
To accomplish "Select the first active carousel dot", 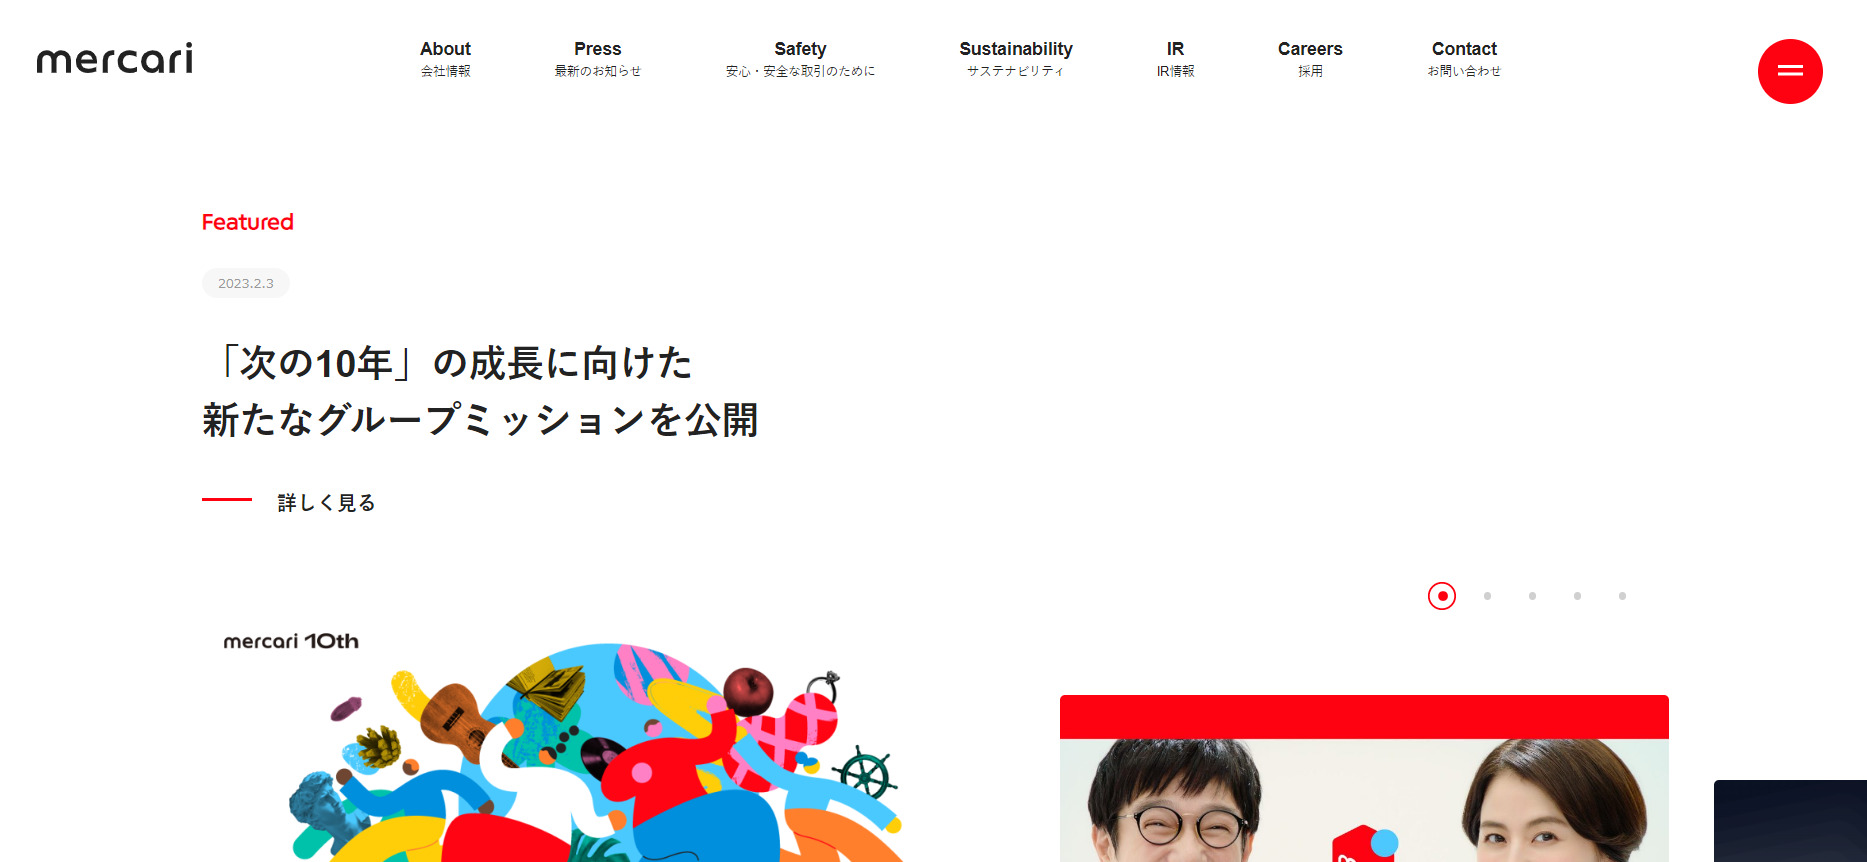I will click(x=1442, y=596).
